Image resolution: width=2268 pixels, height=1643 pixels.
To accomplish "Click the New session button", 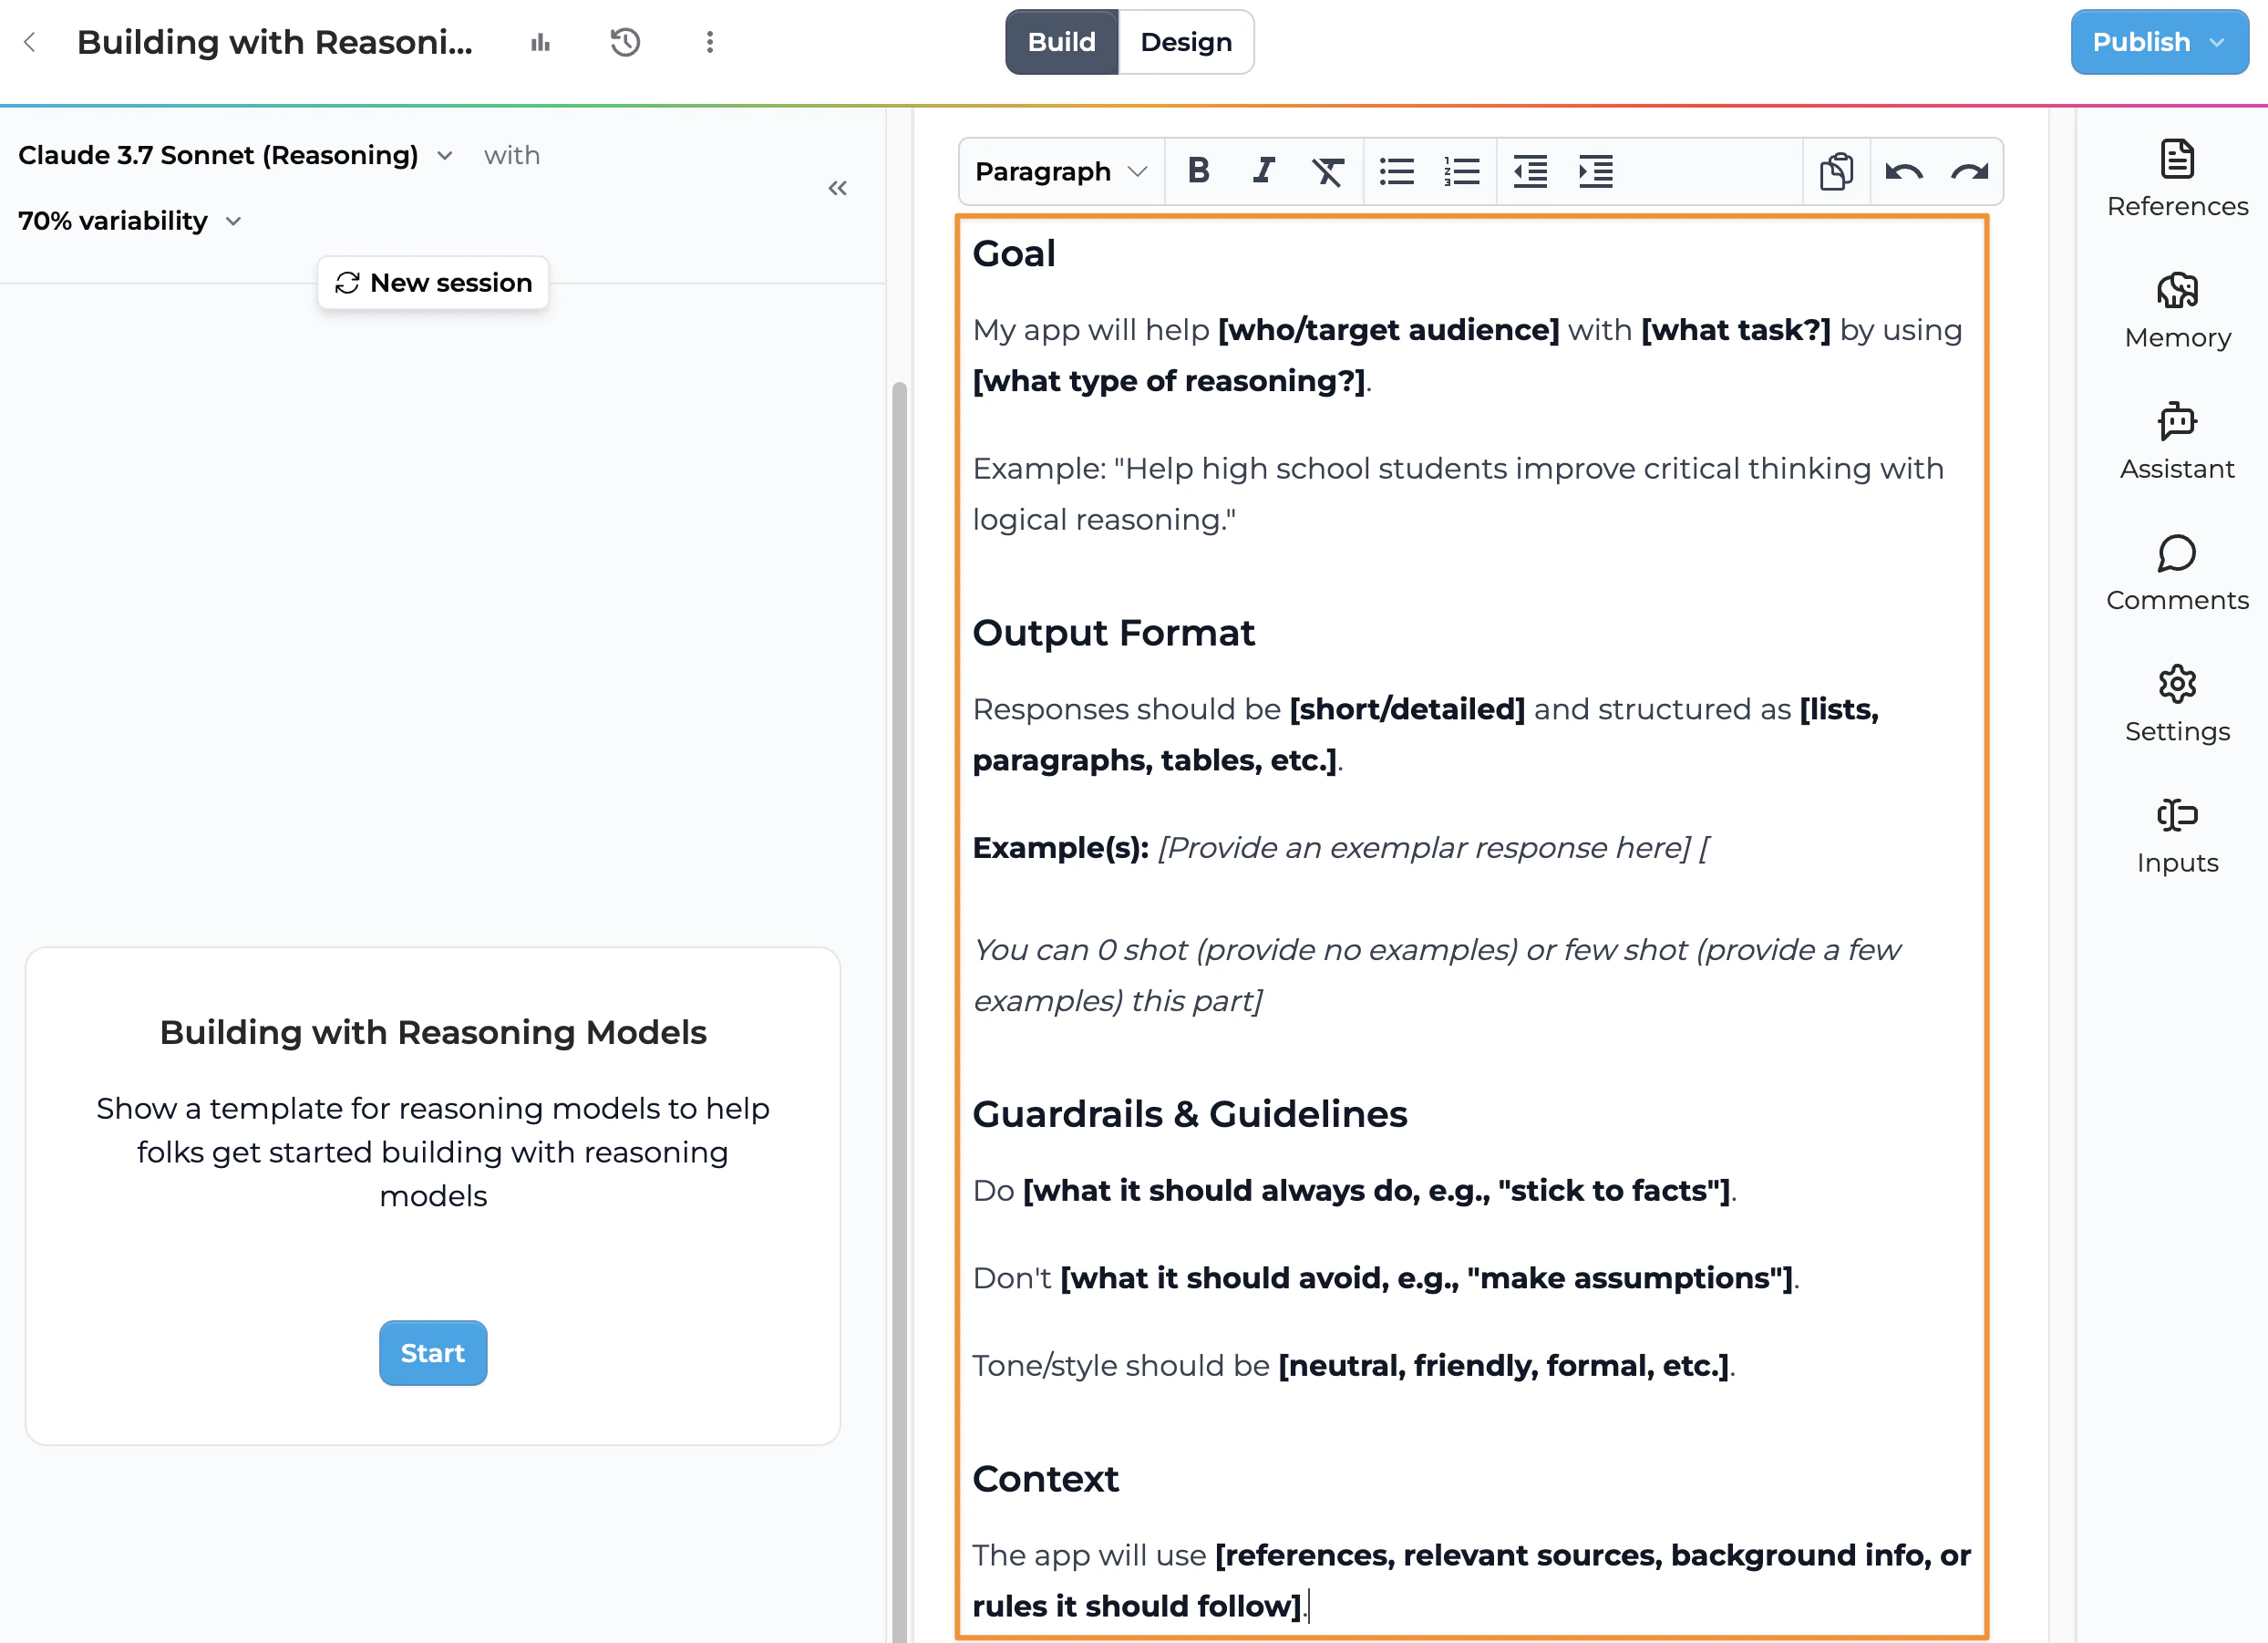I will 432,283.
